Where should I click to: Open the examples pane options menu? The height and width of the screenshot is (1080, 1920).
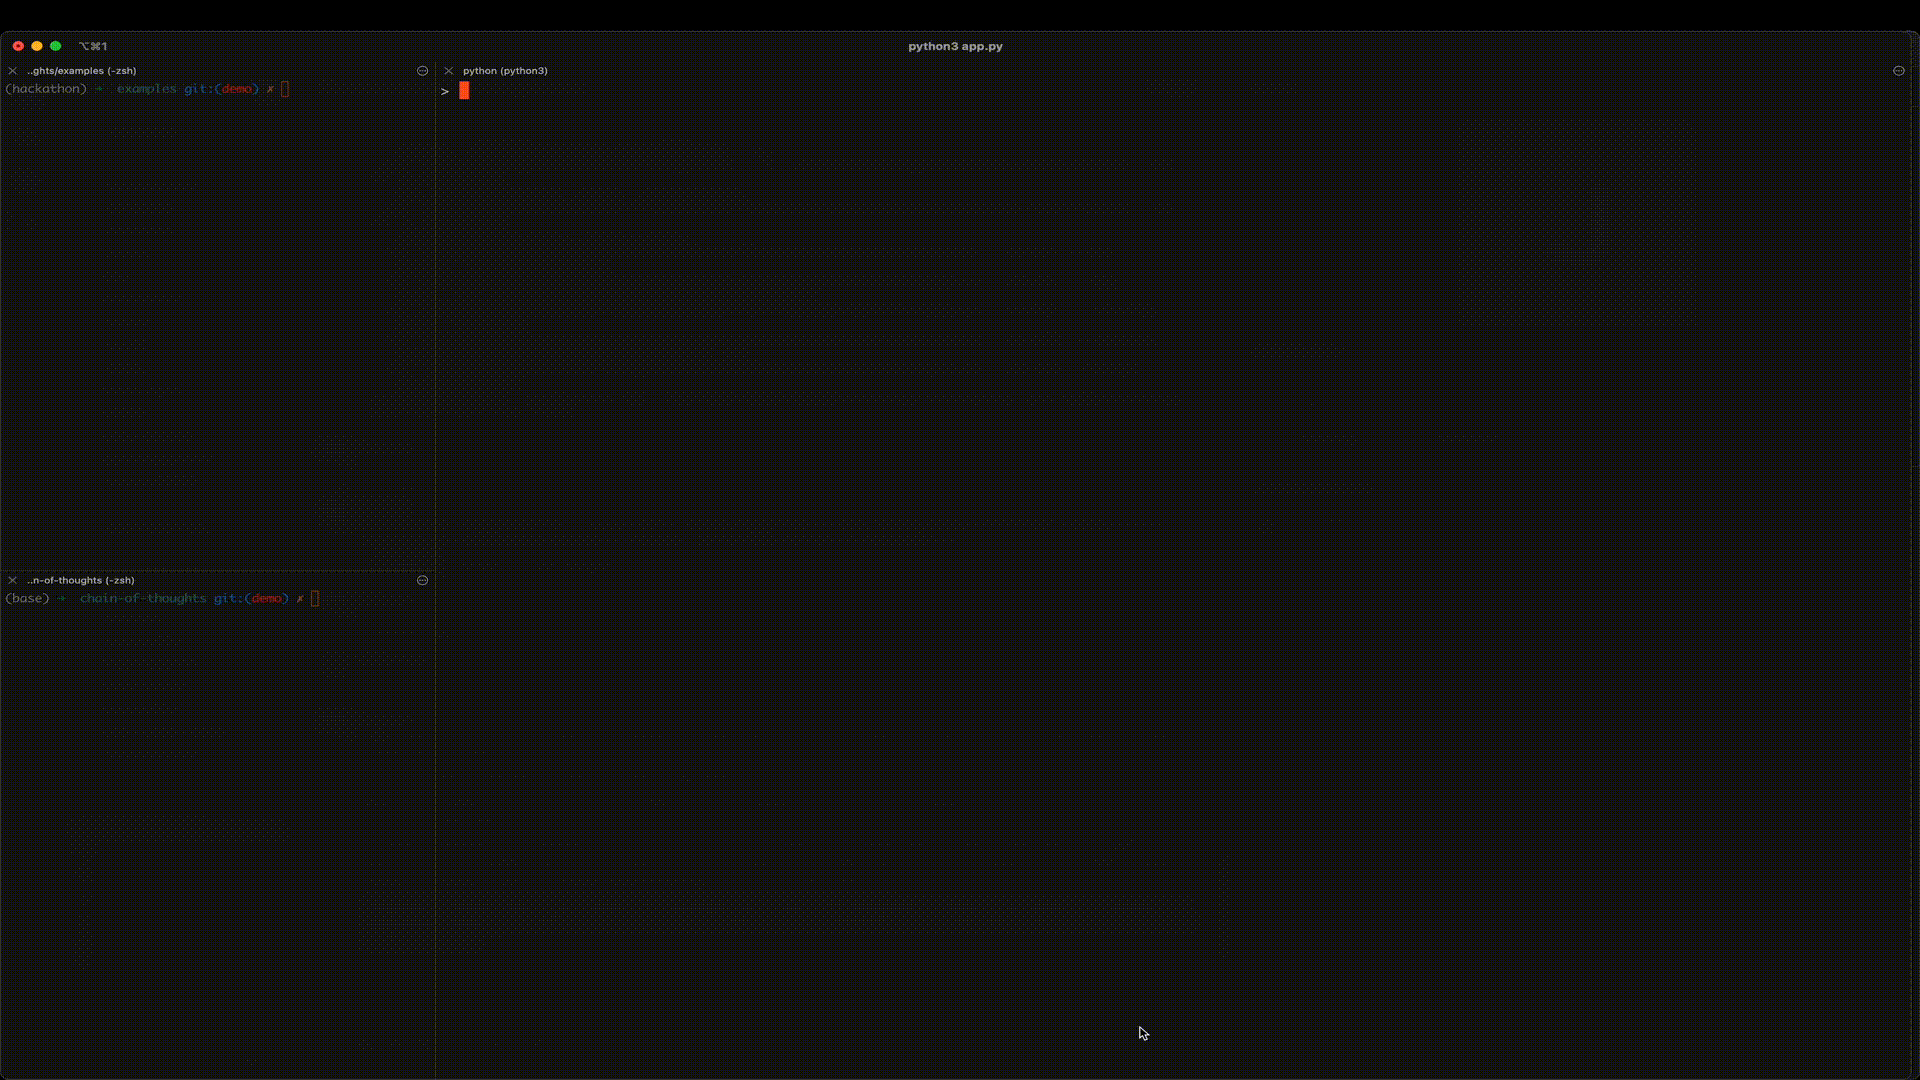(422, 71)
